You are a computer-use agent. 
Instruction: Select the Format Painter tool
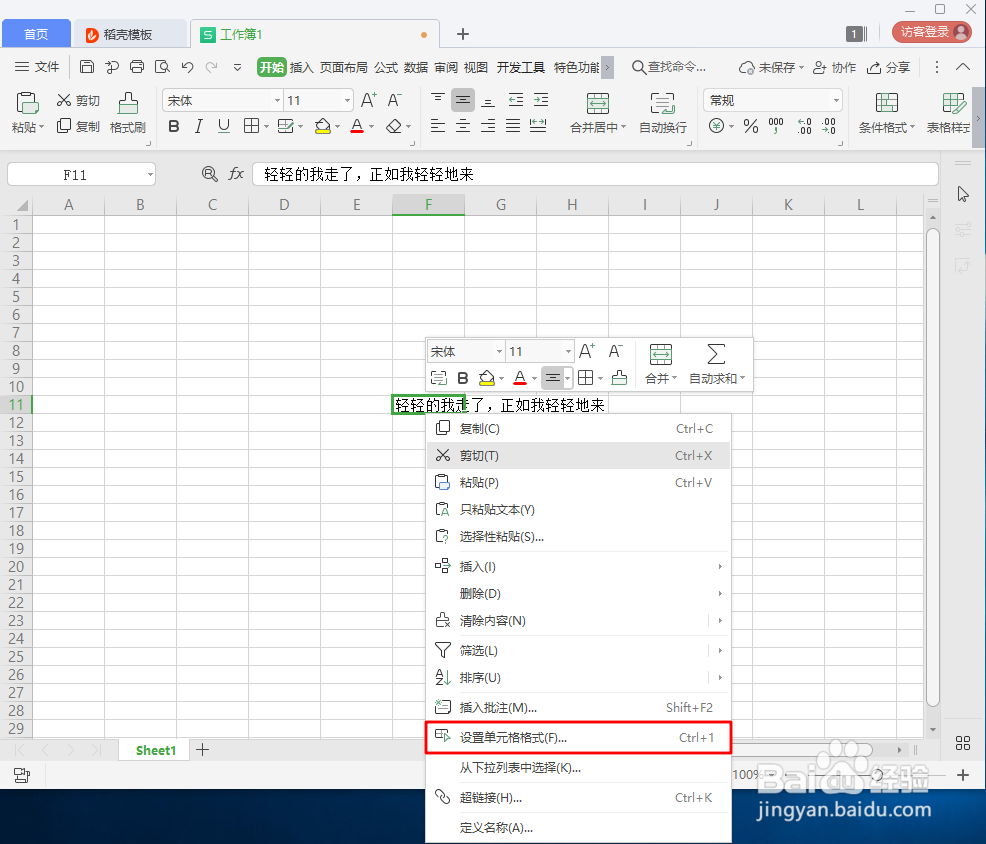[128, 113]
